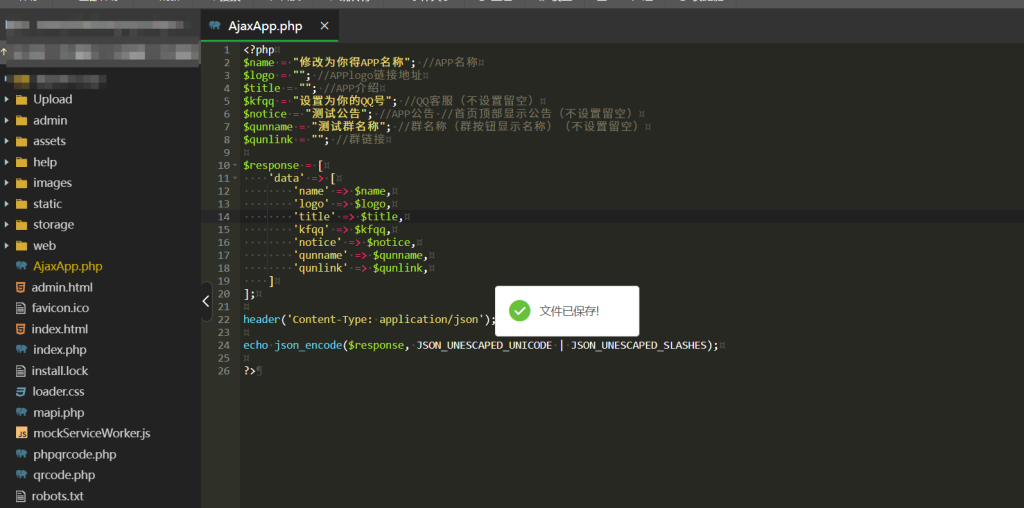The image size is (1024, 508).
Task: Click the file icon beside favicon.ico
Action: (20, 308)
